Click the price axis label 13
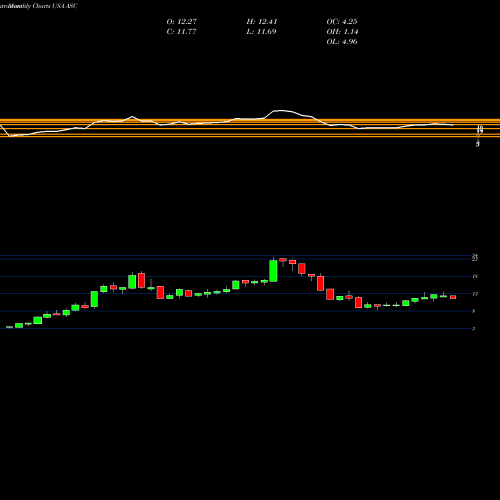 tap(475, 294)
